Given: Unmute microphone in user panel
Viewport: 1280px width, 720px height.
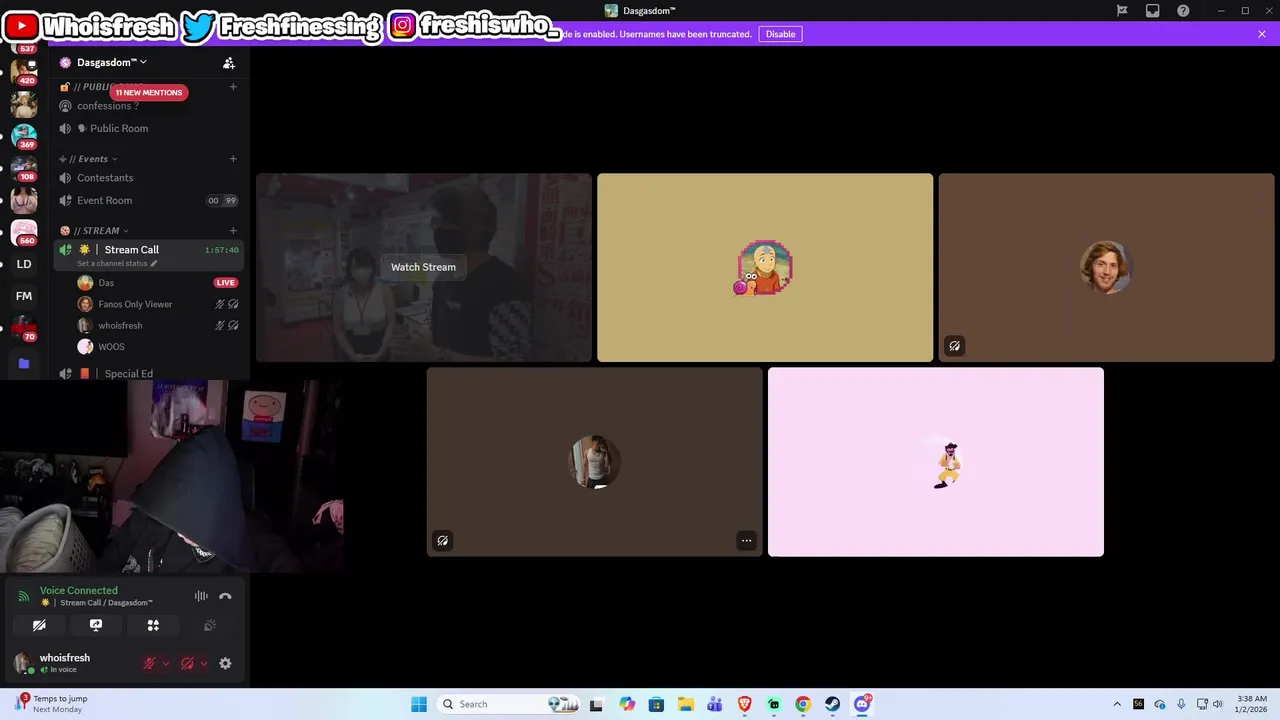Looking at the screenshot, I should click(x=149, y=663).
